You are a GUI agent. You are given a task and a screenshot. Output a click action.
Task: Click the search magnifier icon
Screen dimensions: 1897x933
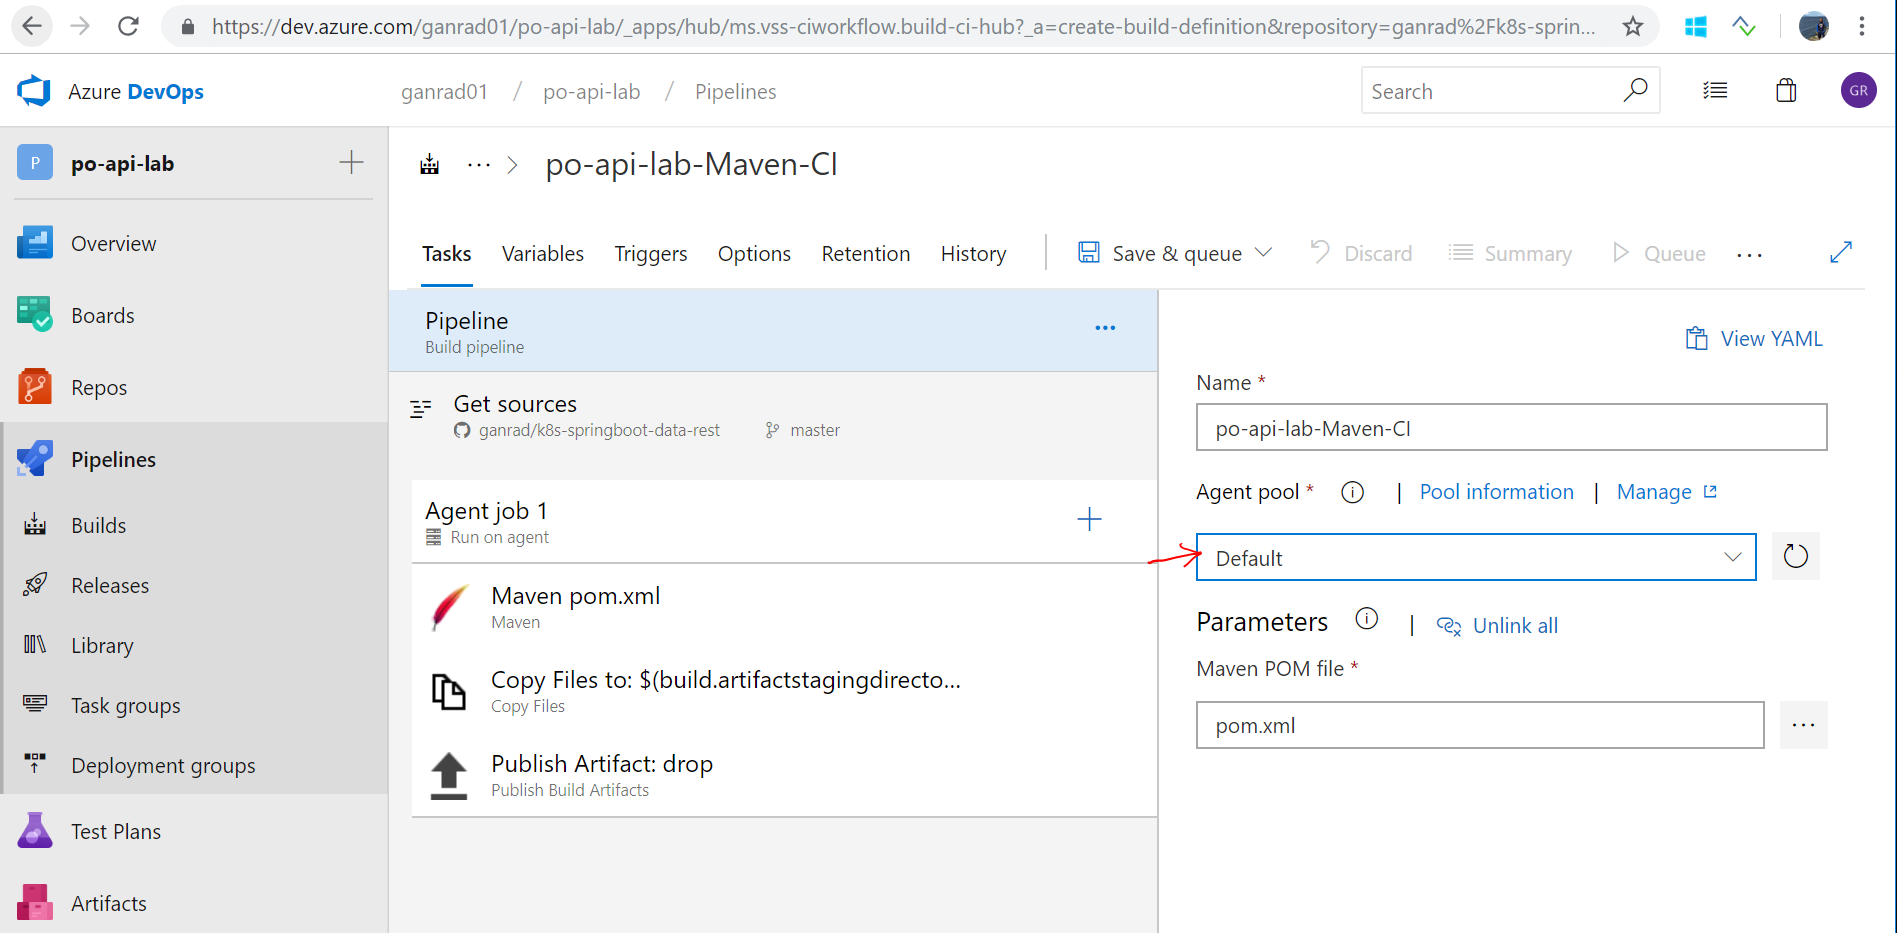tap(1635, 90)
